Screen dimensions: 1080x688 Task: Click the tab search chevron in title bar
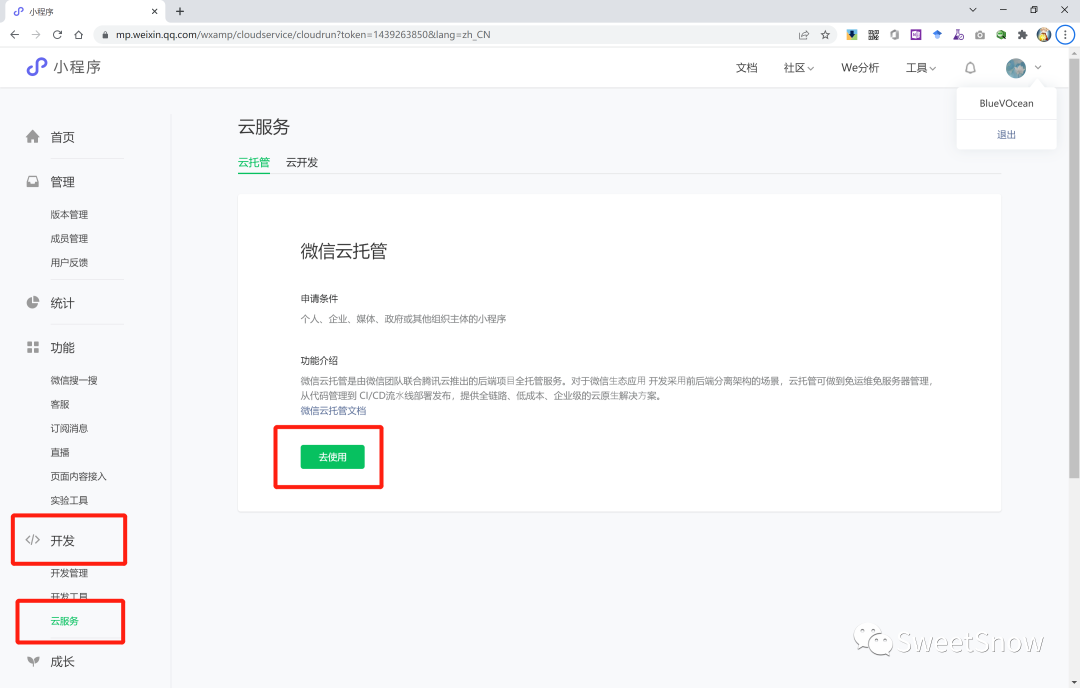click(973, 10)
